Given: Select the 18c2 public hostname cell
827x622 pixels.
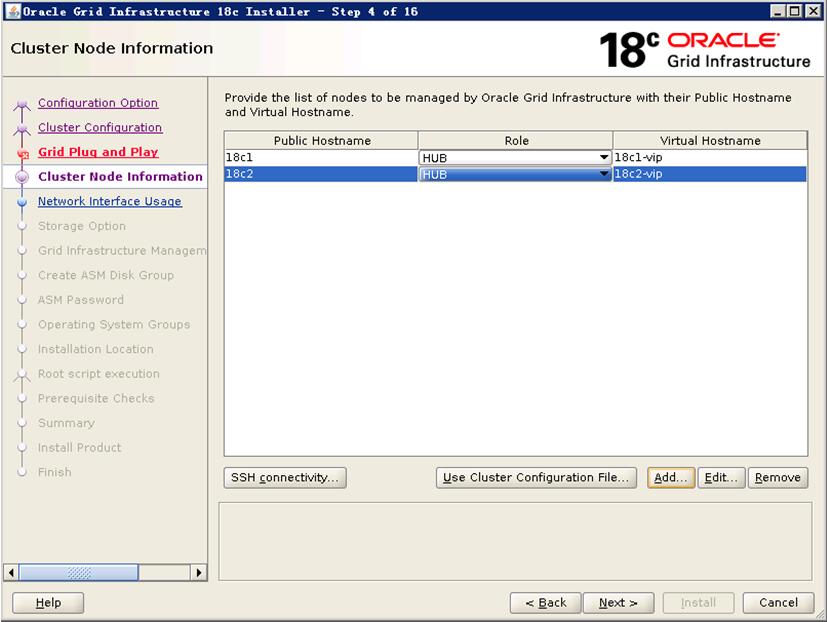Looking at the screenshot, I should coord(321,174).
